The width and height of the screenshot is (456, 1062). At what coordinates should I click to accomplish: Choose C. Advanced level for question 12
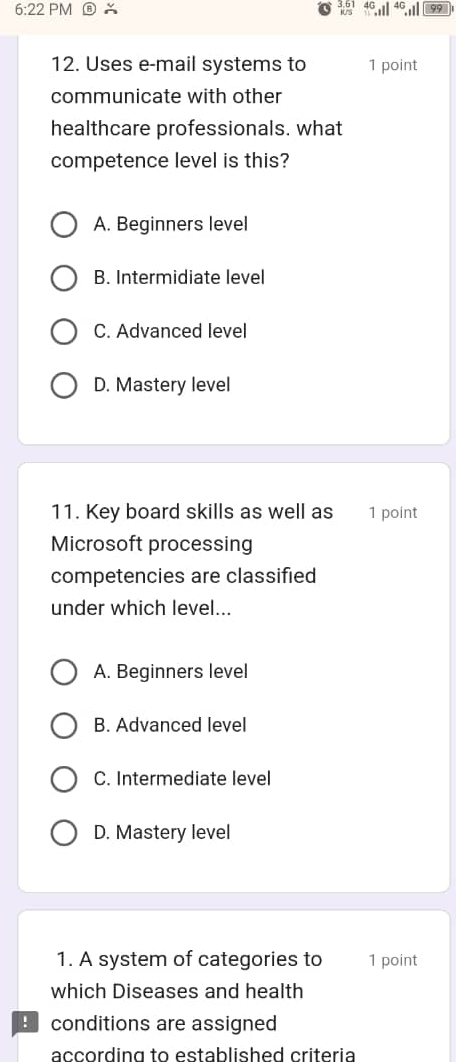tap(149, 331)
